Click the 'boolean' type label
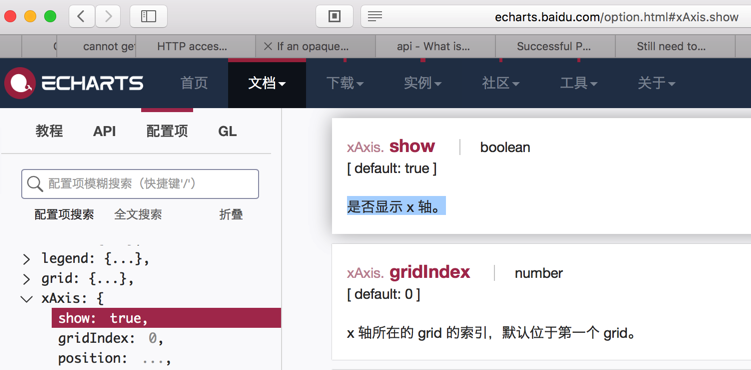This screenshot has width=751, height=370. point(505,147)
